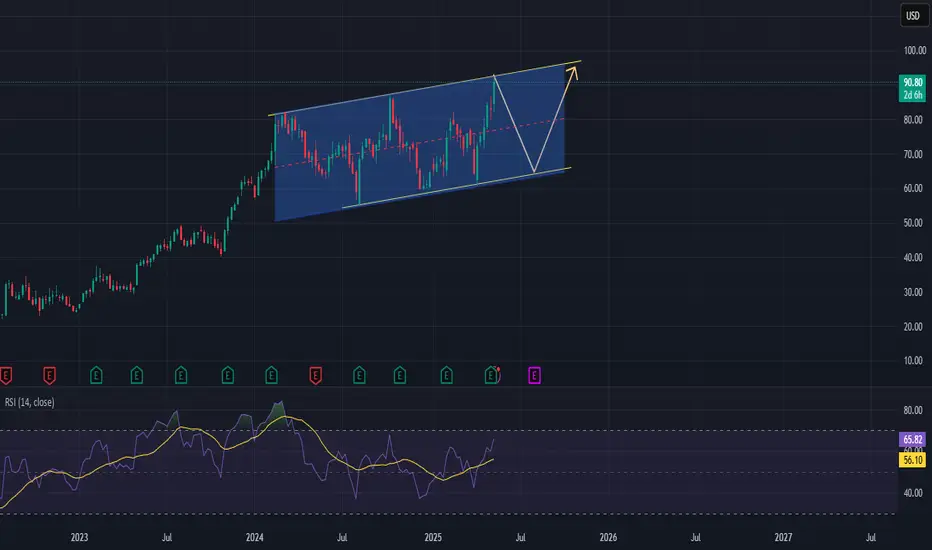Click the 2024 label on the time axis
The image size is (932, 550).
(x=254, y=537)
